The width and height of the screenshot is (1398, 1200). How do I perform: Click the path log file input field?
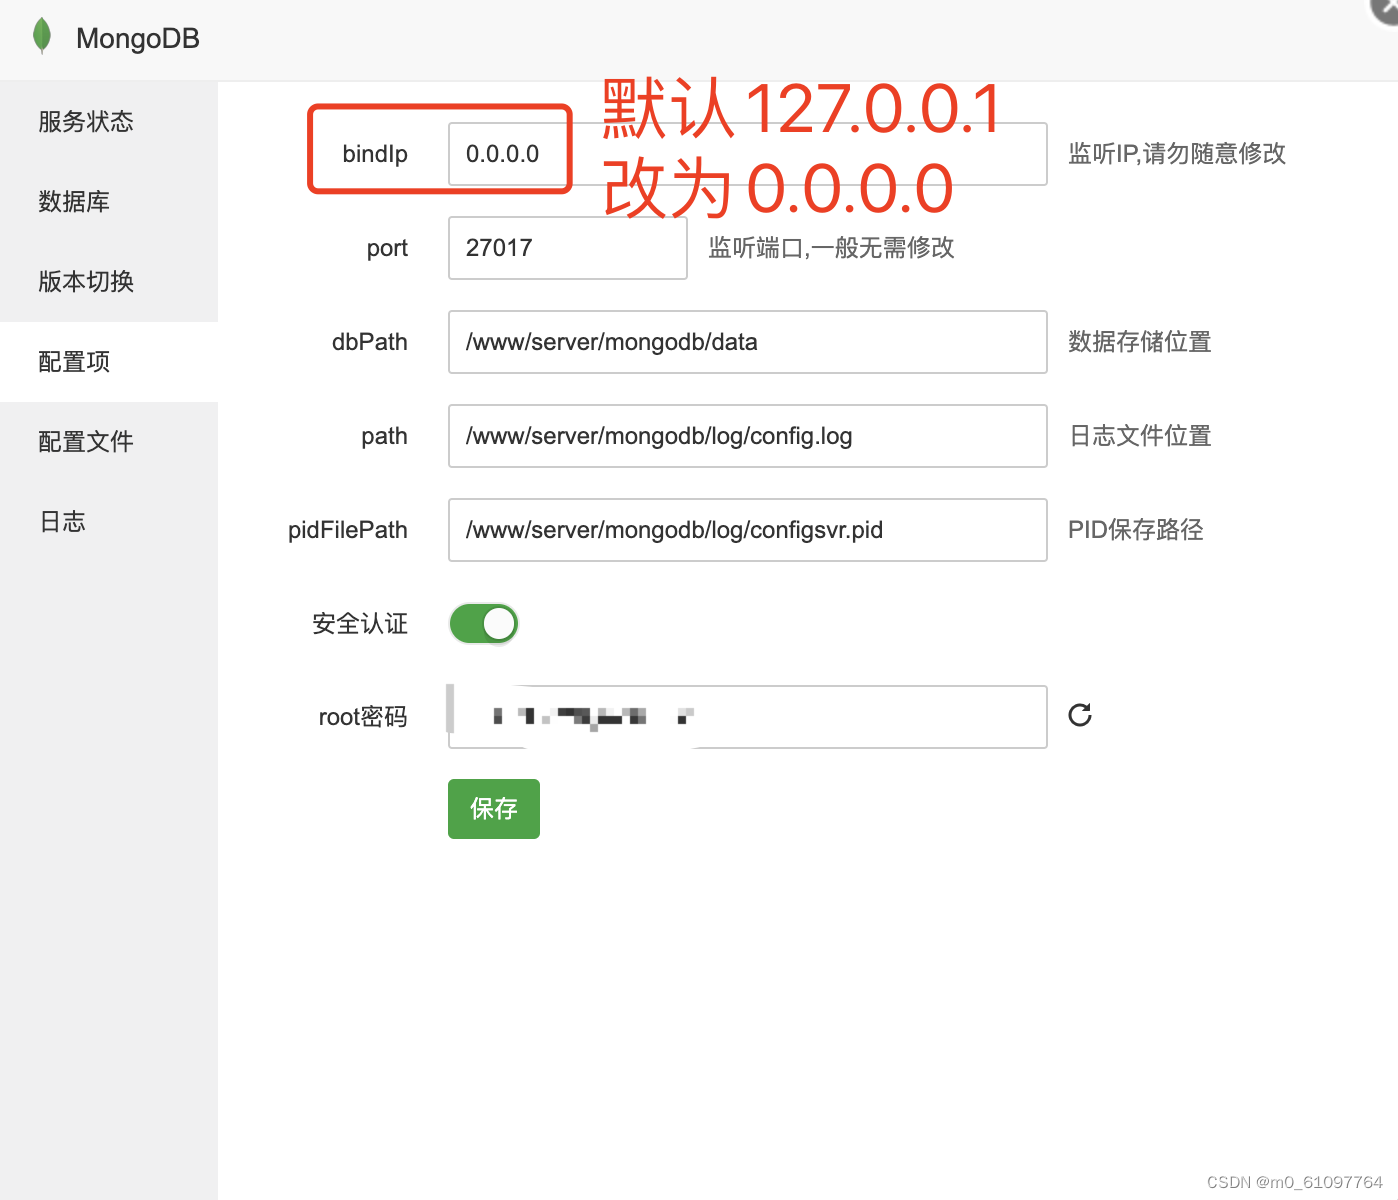click(x=748, y=436)
